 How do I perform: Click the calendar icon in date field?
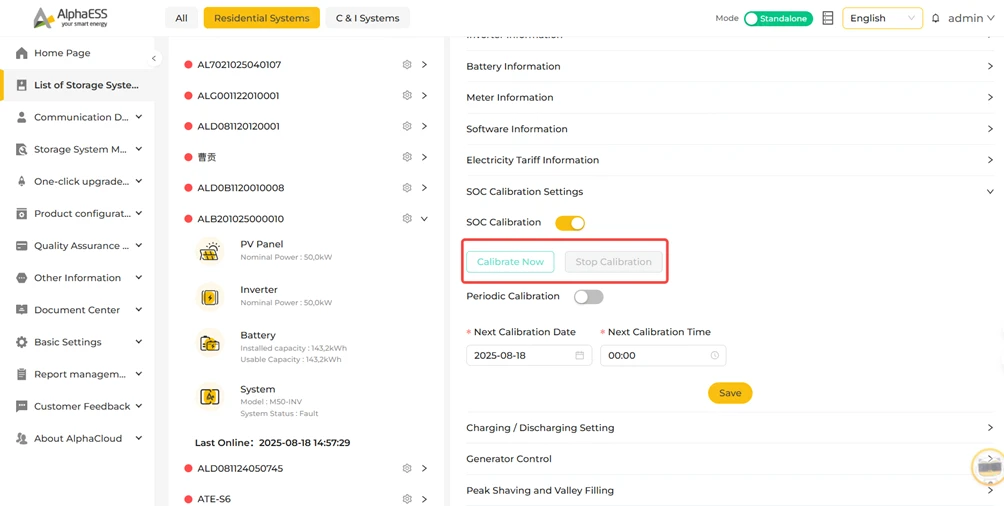[579, 355]
